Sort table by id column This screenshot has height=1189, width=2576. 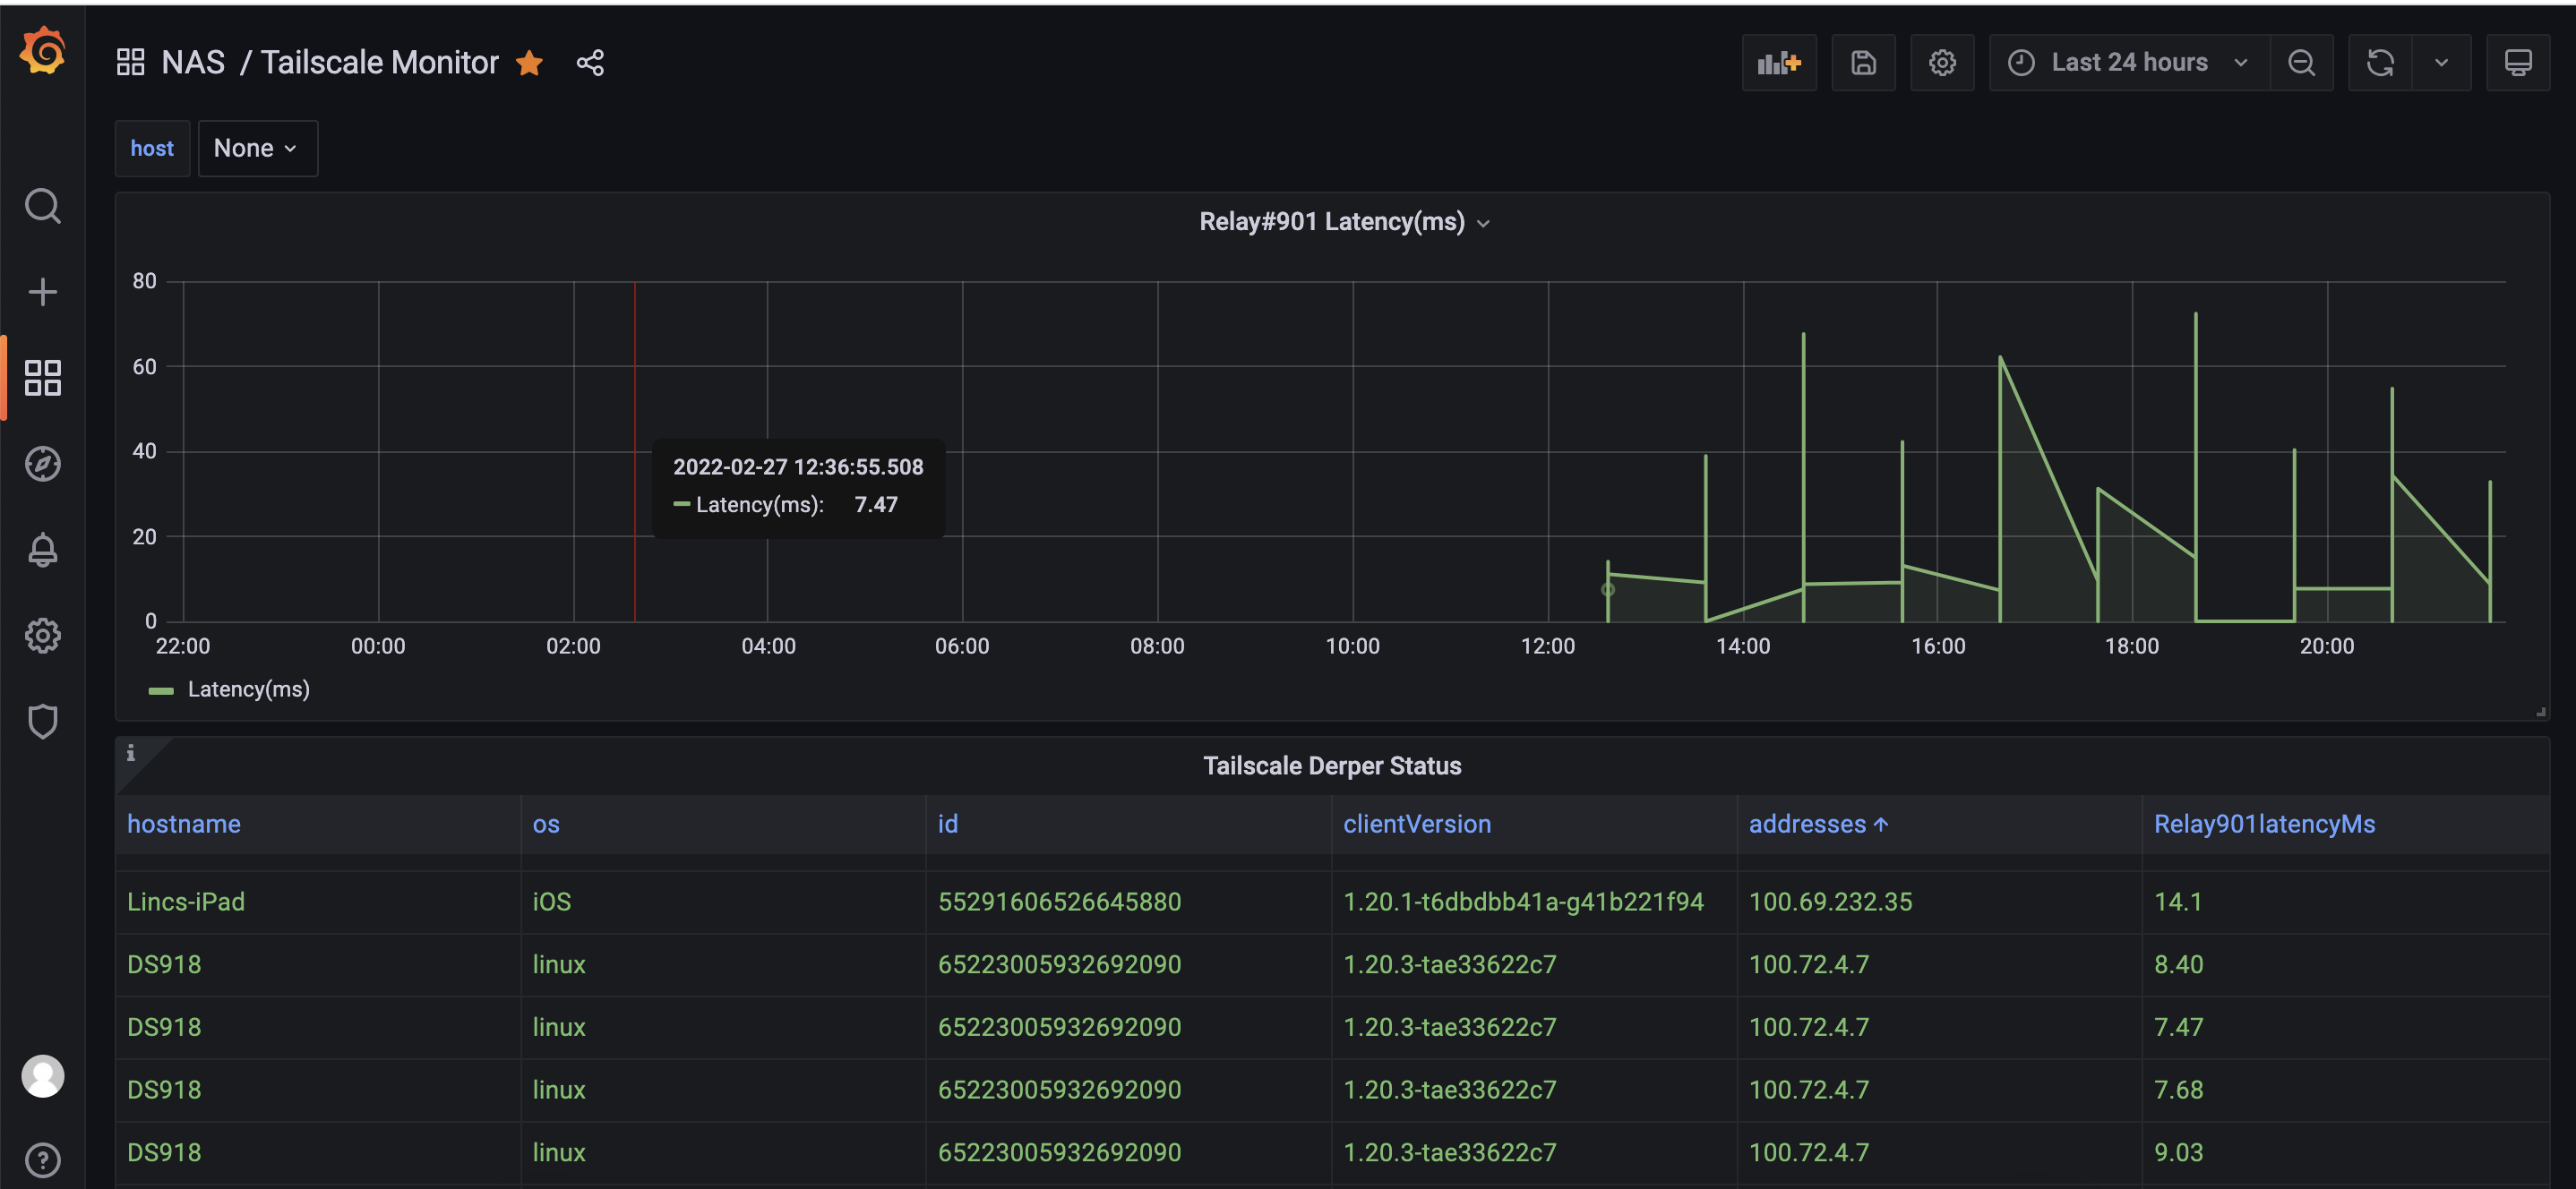click(948, 823)
